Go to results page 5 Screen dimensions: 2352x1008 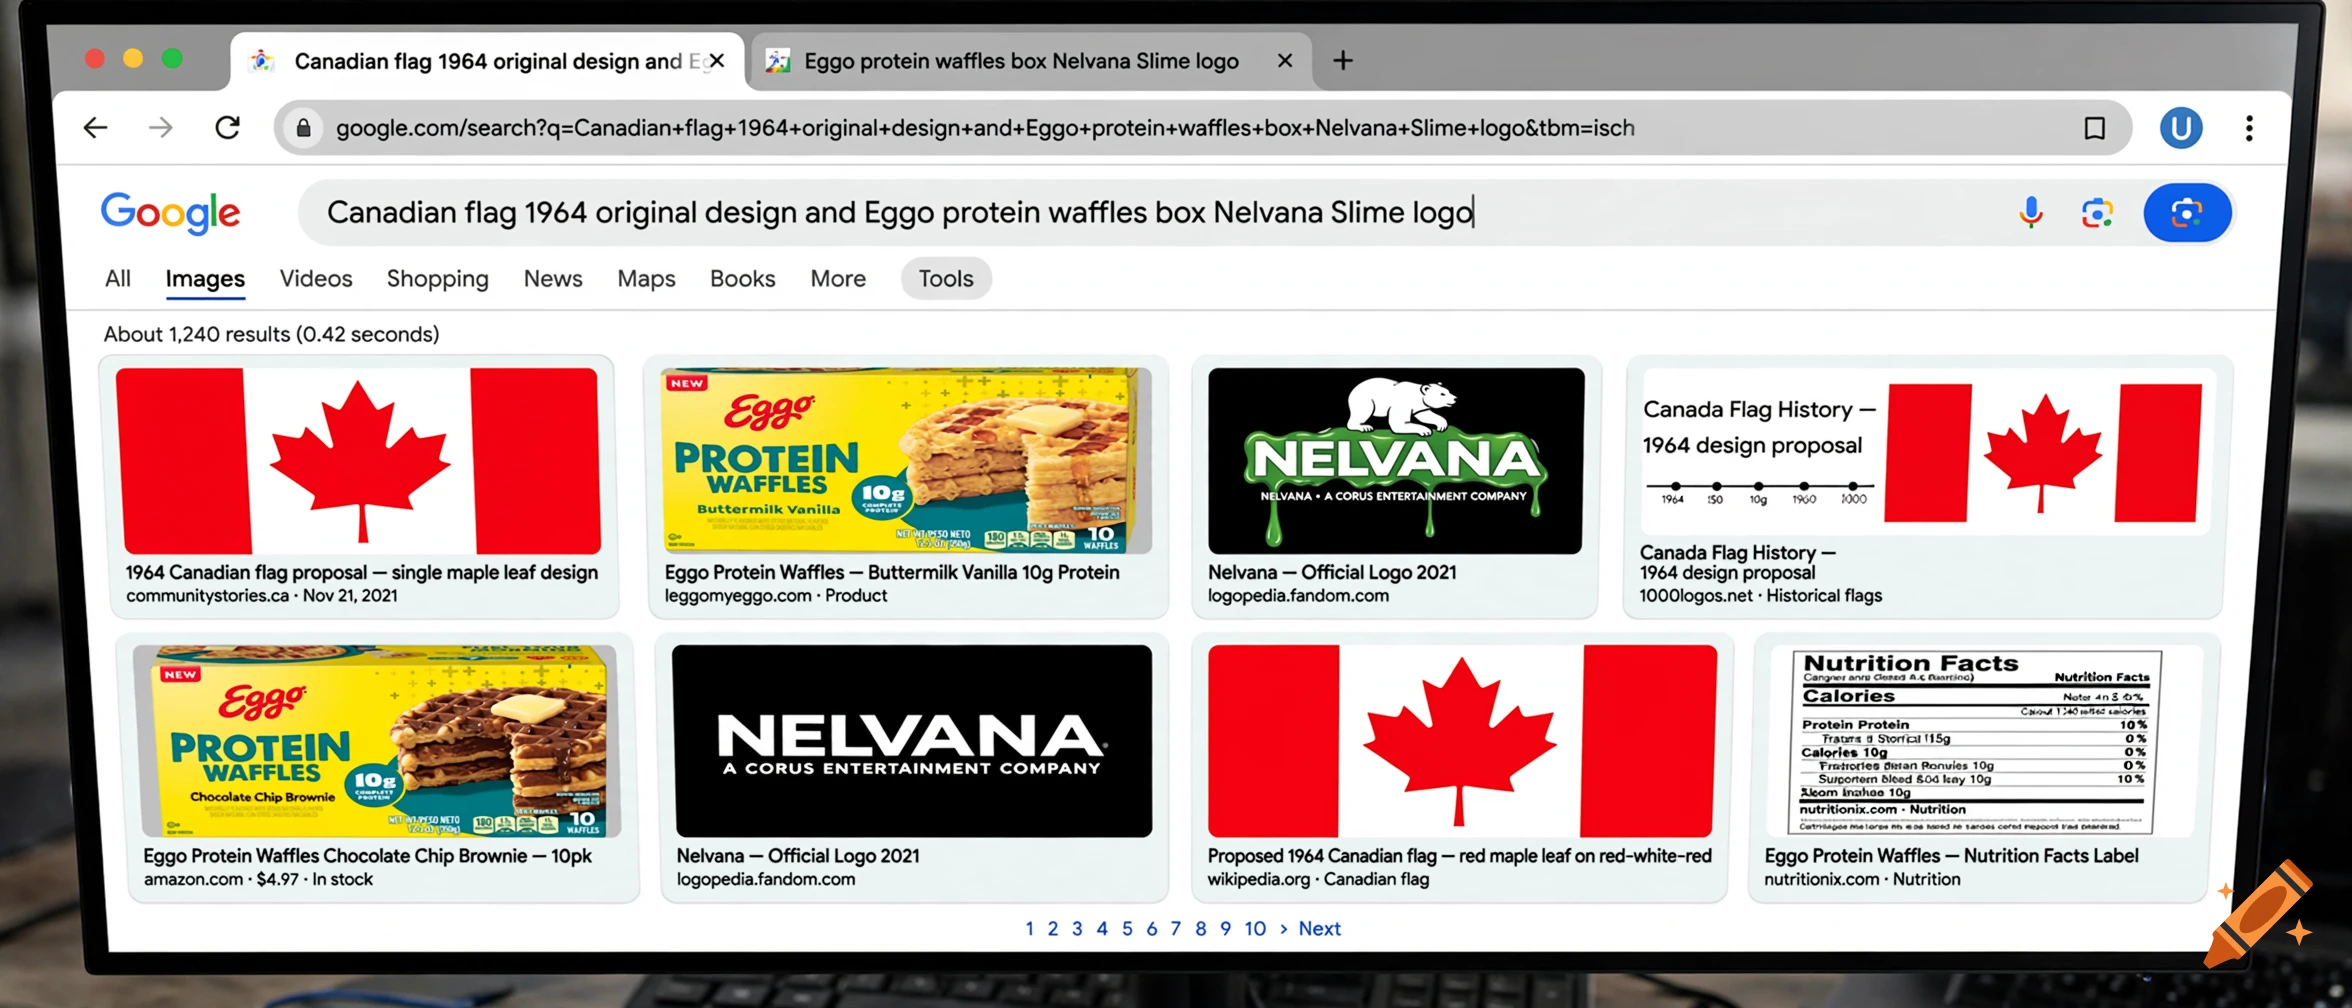[1127, 929]
